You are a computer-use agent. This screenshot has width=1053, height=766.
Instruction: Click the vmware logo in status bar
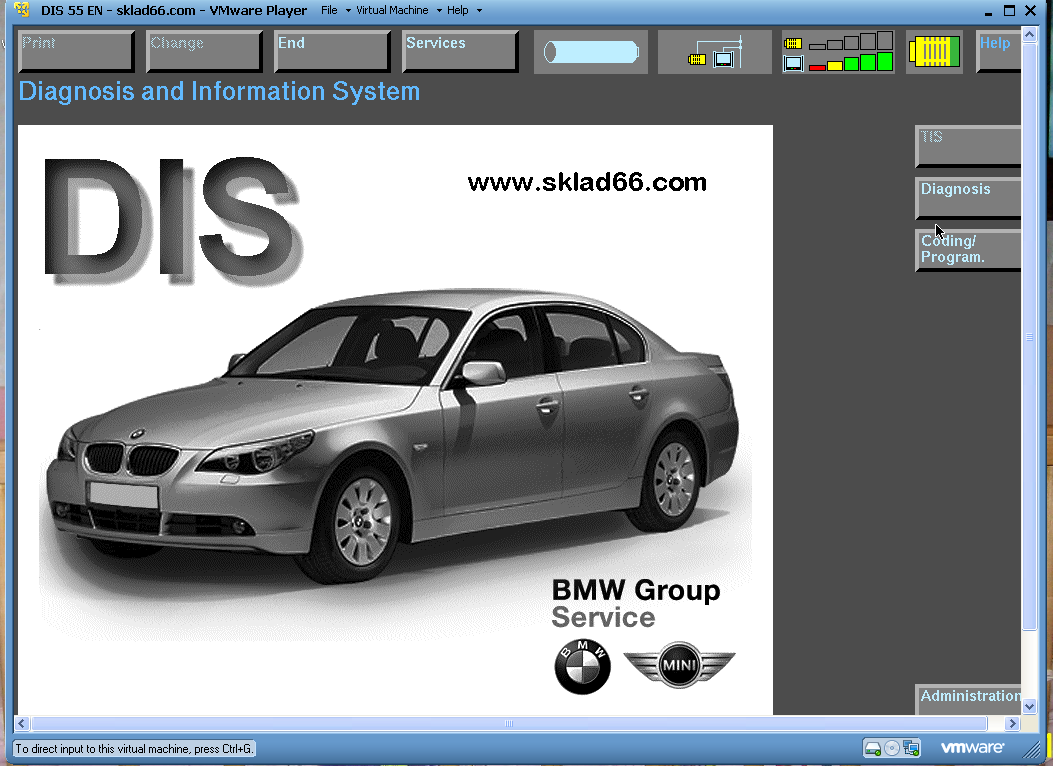972,747
